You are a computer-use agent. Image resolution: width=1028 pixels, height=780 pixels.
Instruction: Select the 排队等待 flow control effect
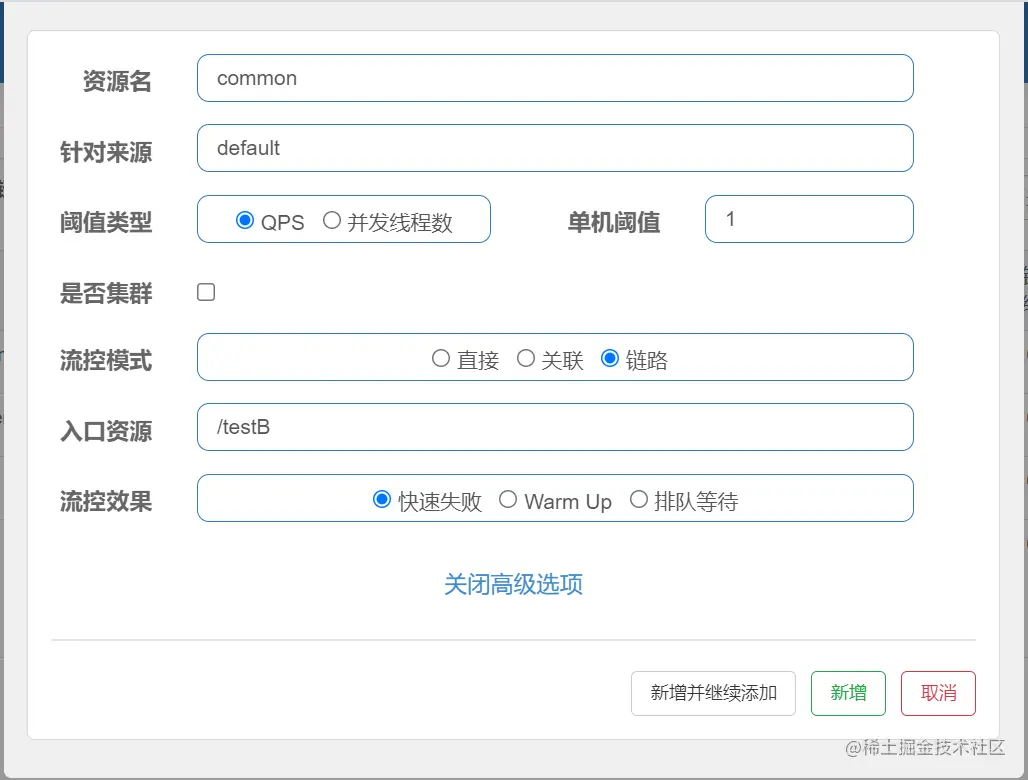point(639,499)
